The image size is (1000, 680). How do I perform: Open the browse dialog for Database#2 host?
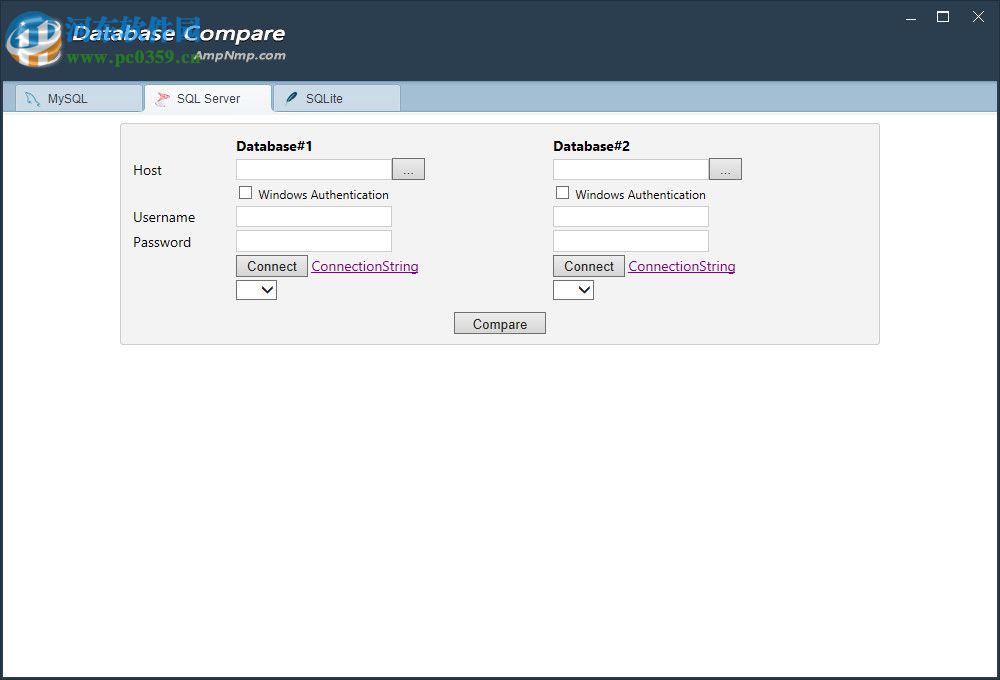click(725, 168)
